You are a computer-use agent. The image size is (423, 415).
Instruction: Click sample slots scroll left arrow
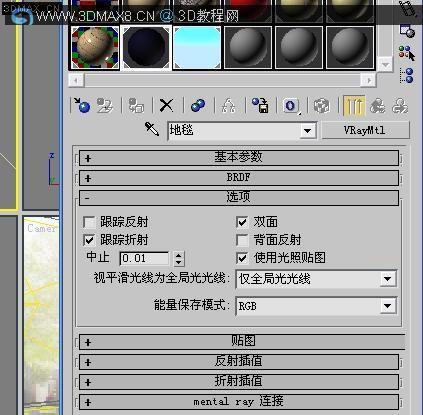[77, 80]
